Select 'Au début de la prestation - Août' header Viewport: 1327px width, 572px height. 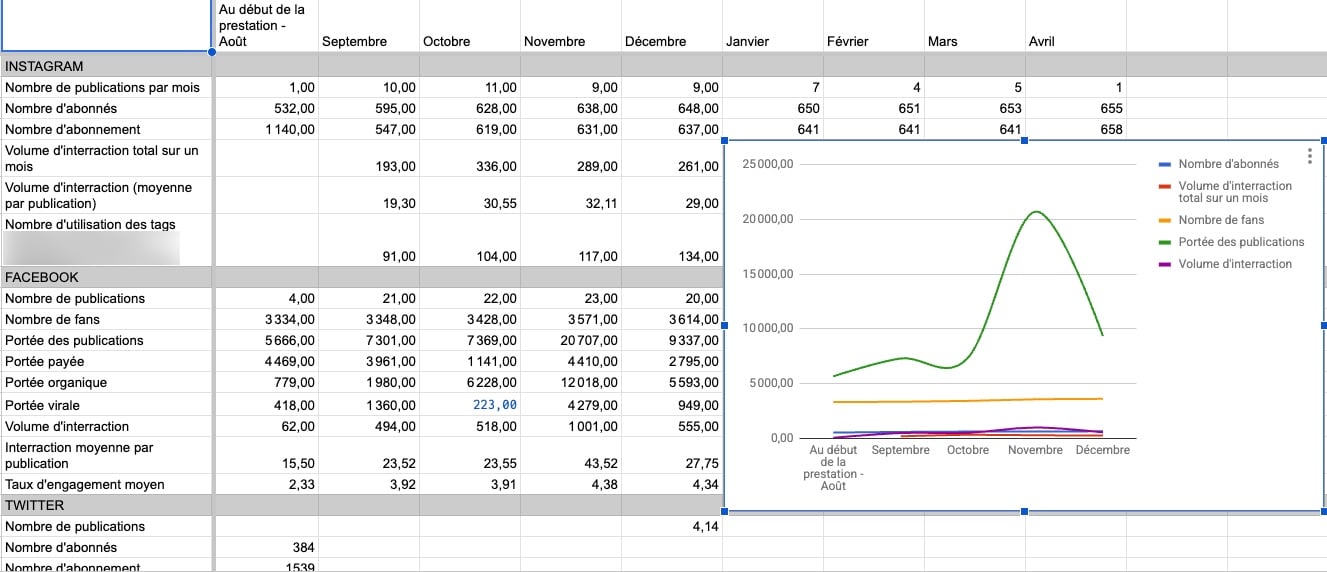point(266,26)
